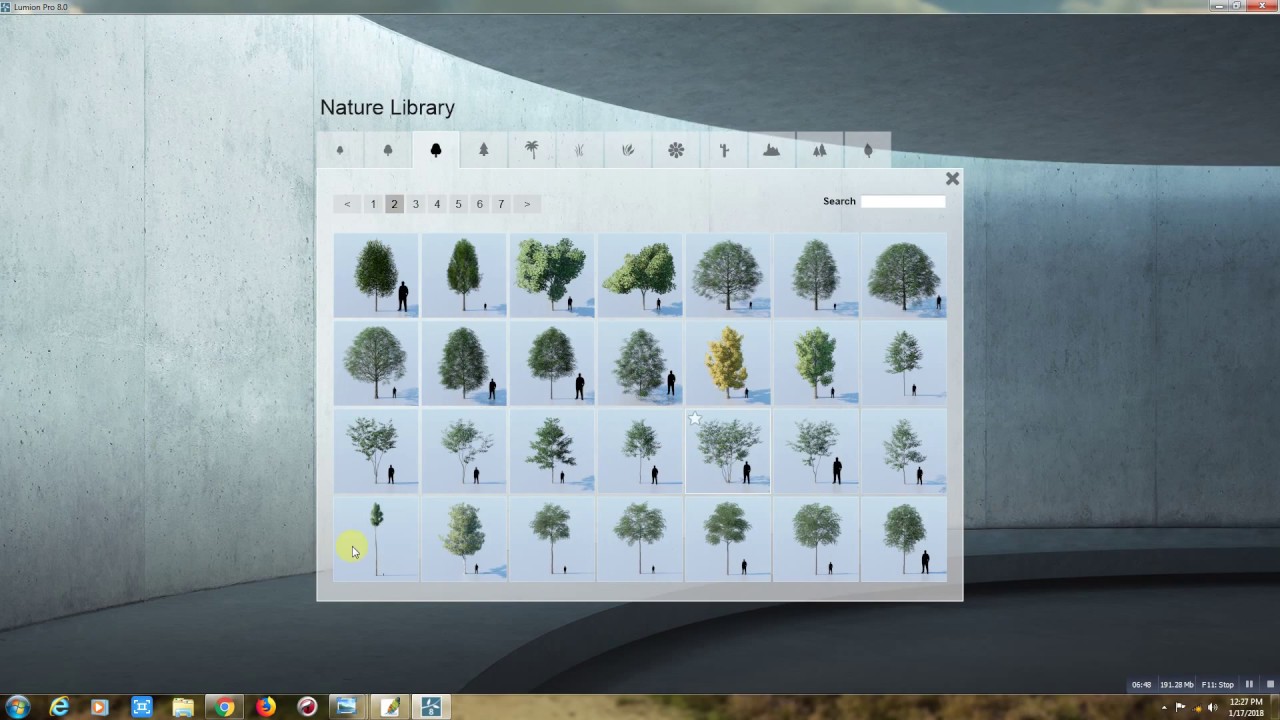Open Windows Explorer folder on taskbar

coord(183,707)
